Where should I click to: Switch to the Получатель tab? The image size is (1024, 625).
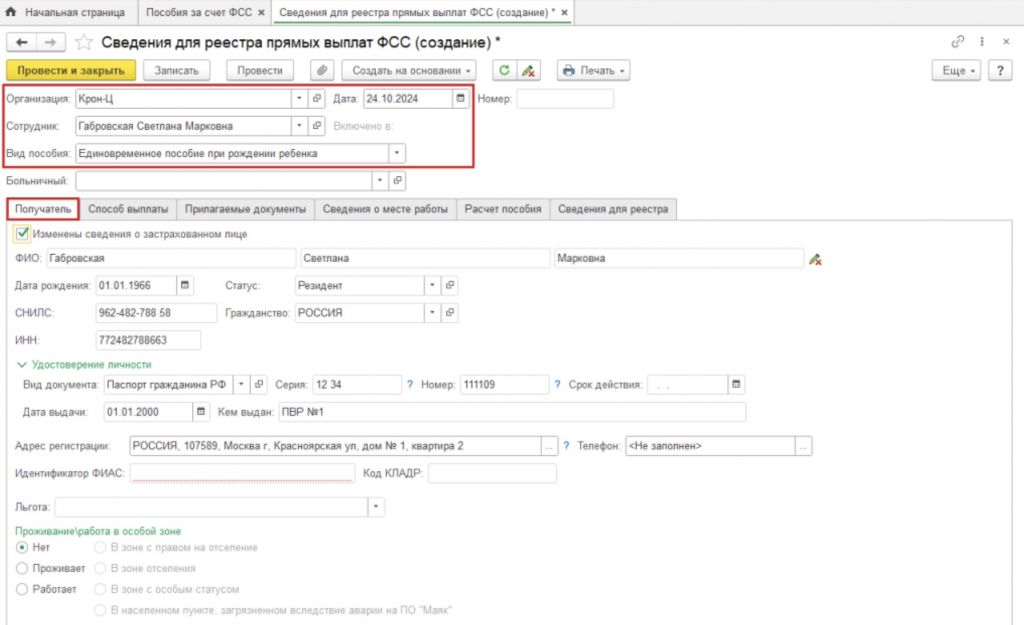(43, 209)
